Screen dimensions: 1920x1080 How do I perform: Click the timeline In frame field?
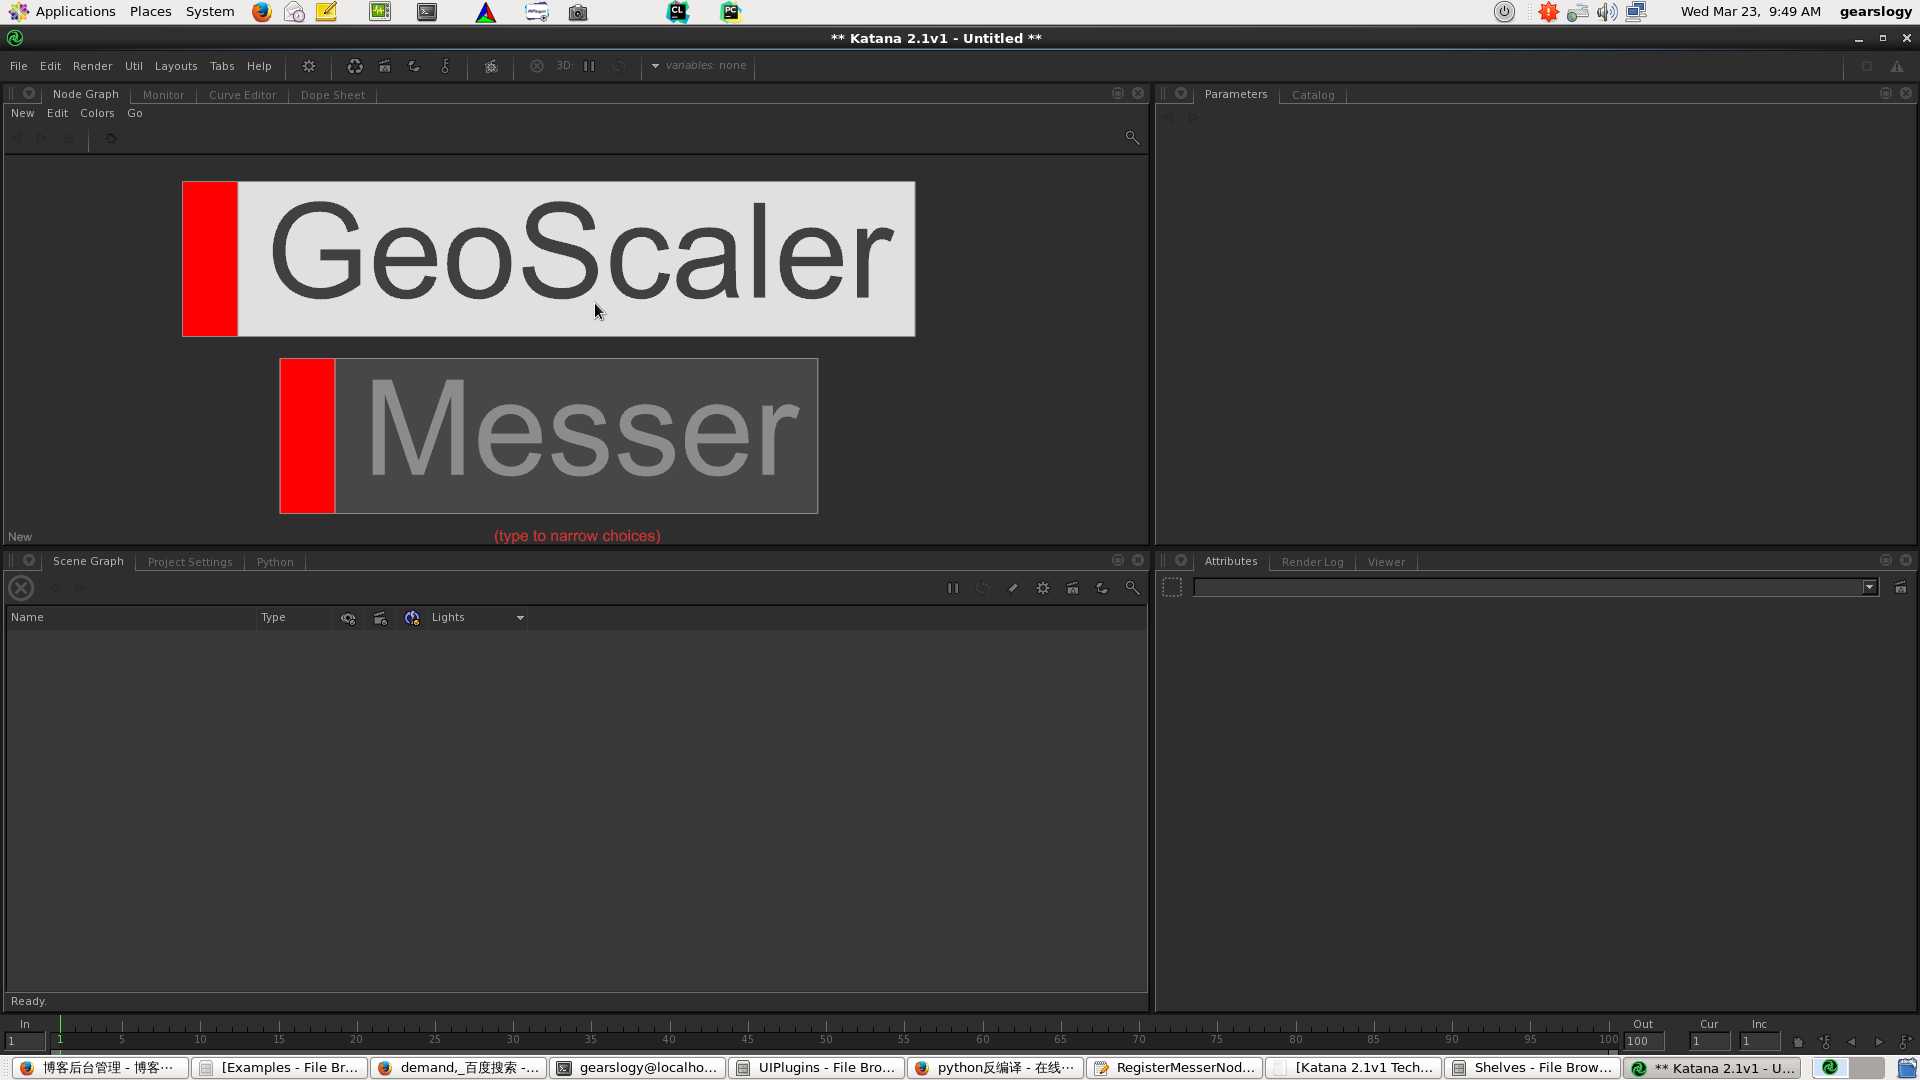pos(25,1041)
